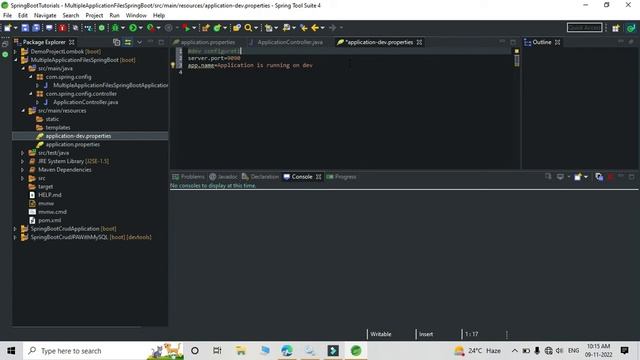Open the Package Explorer View Menu chevron
Viewport: 640px width, 360px height.
[140, 42]
